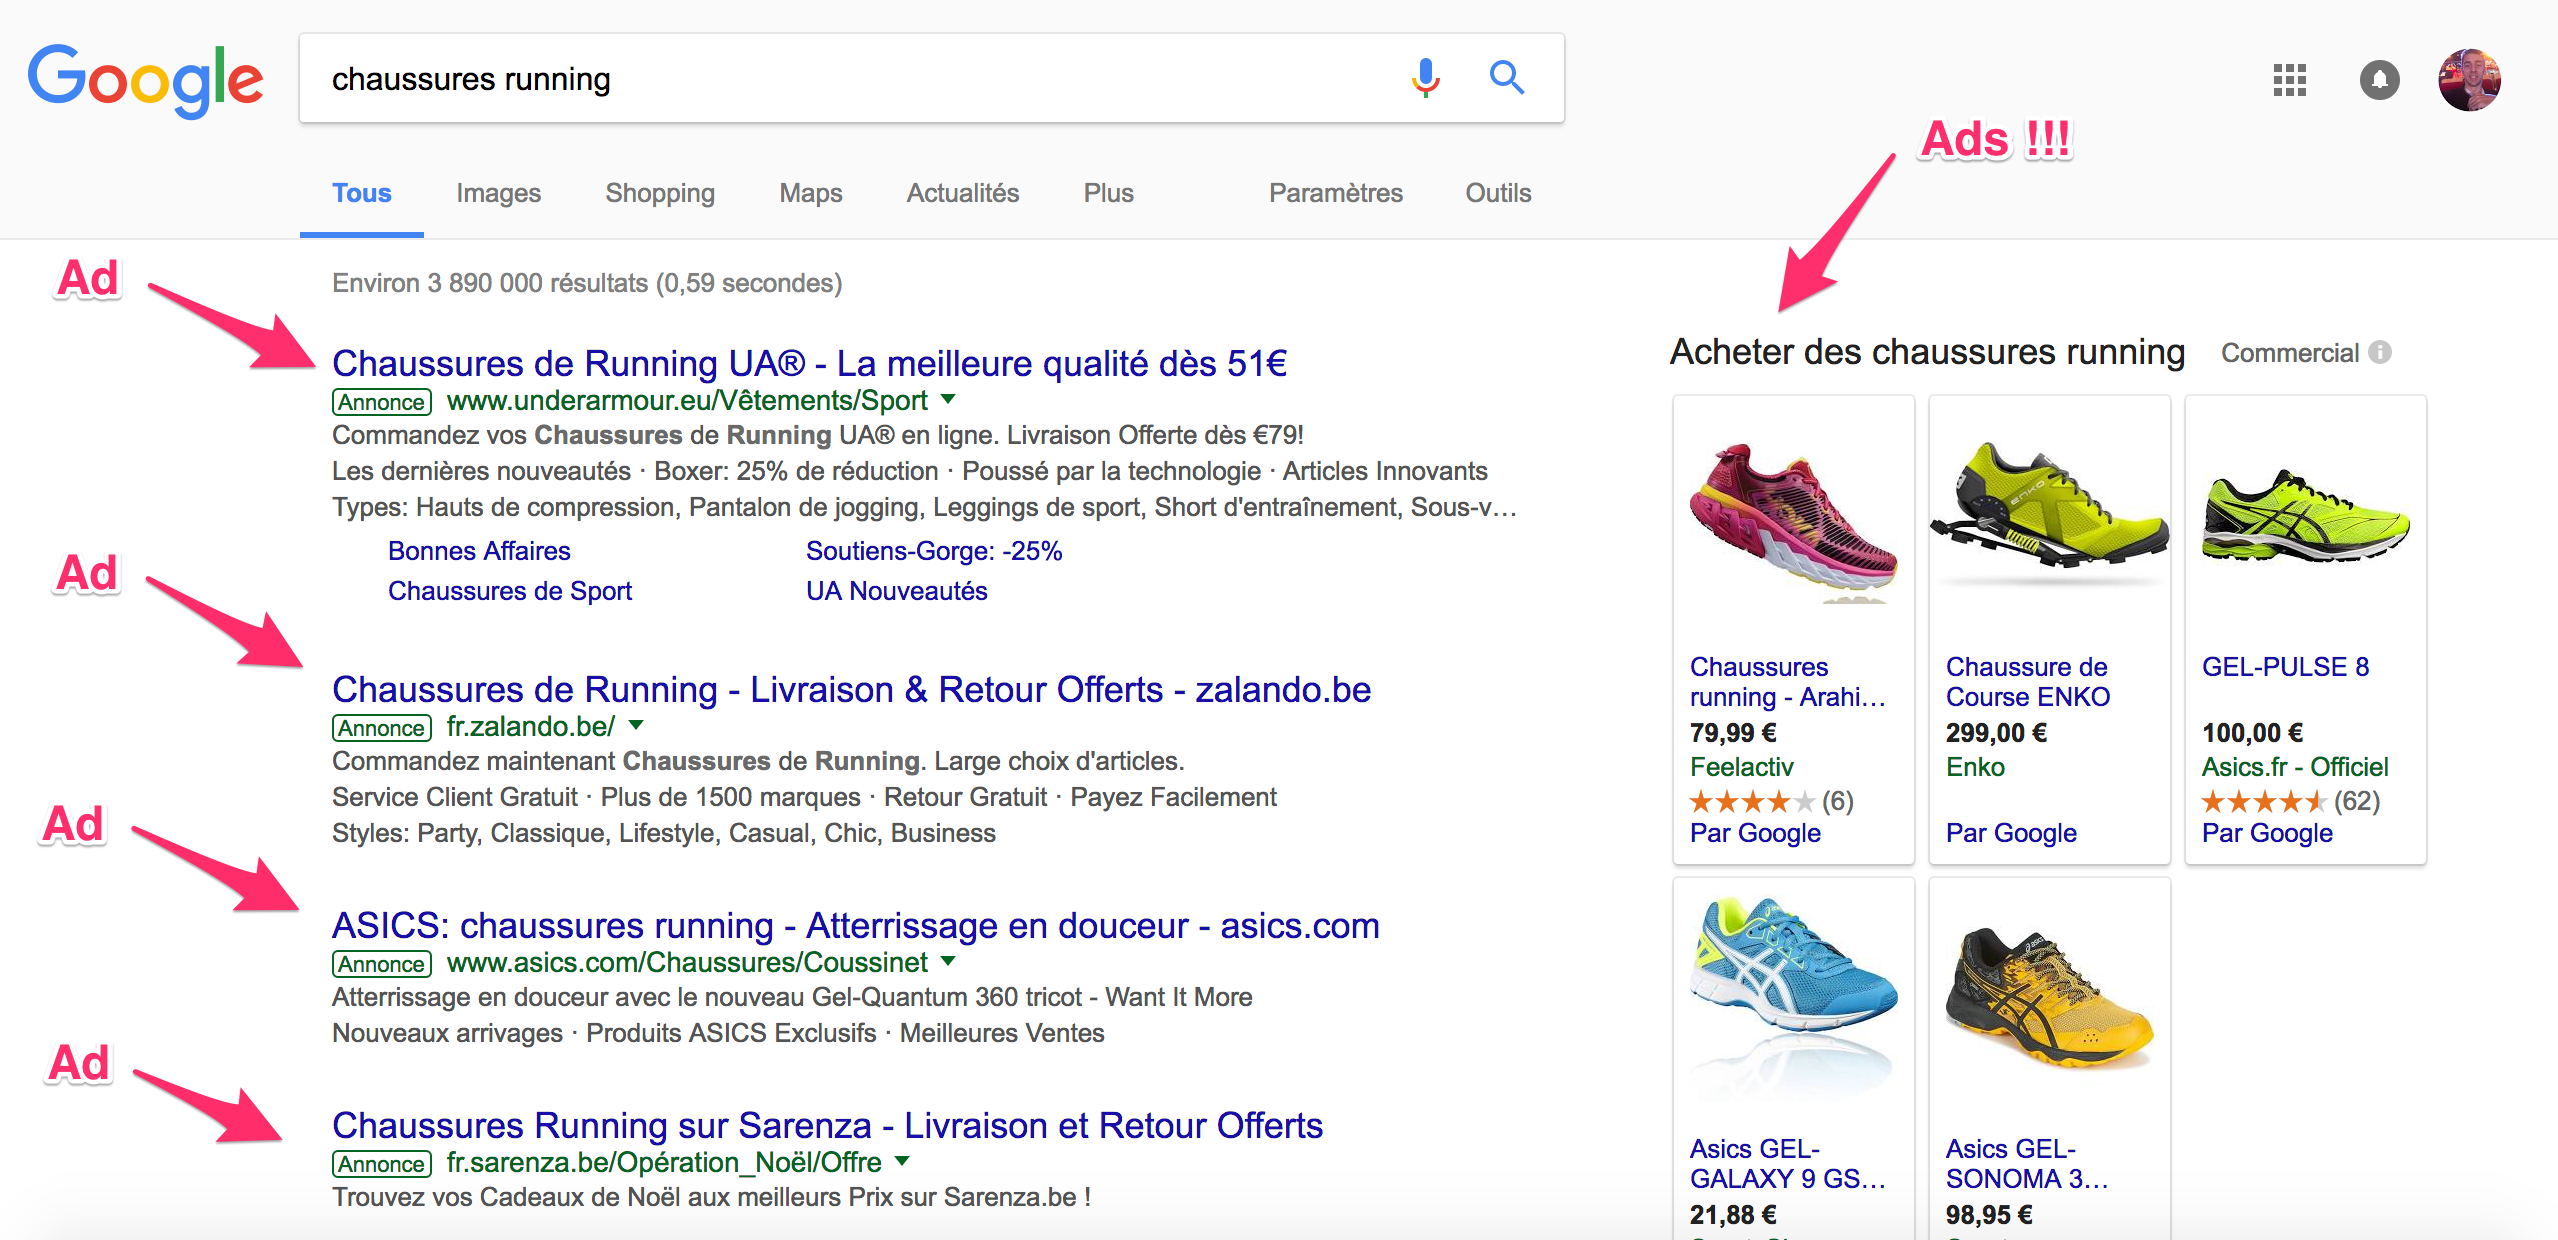Viewport: 2558px width, 1240px height.
Task: Expand the fr.zalando.be URL dropdown arrow
Action: click(636, 726)
